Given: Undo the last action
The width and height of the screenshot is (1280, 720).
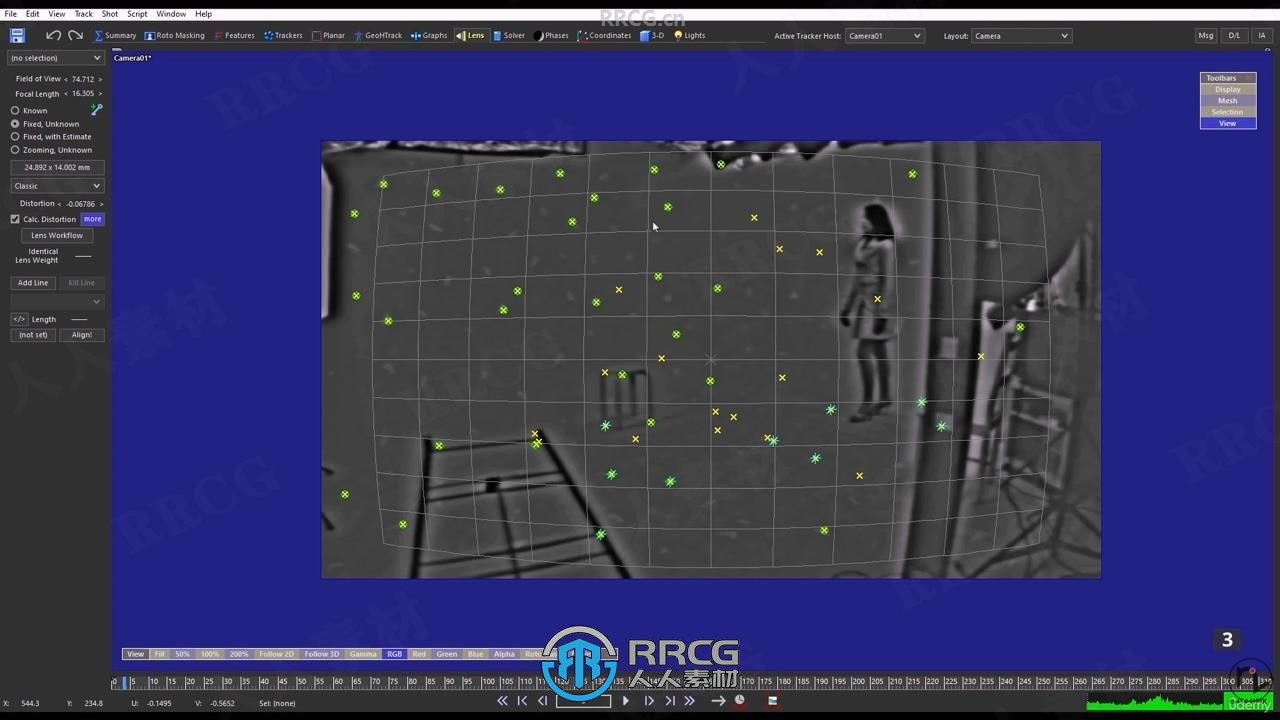Looking at the screenshot, I should (x=53, y=35).
